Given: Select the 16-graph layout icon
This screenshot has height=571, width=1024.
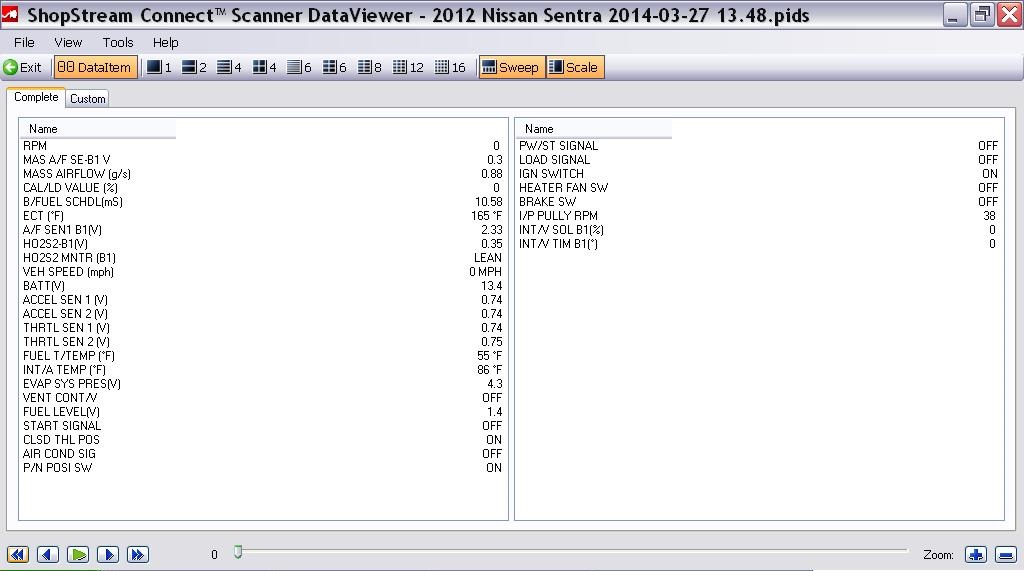Looking at the screenshot, I should point(450,67).
